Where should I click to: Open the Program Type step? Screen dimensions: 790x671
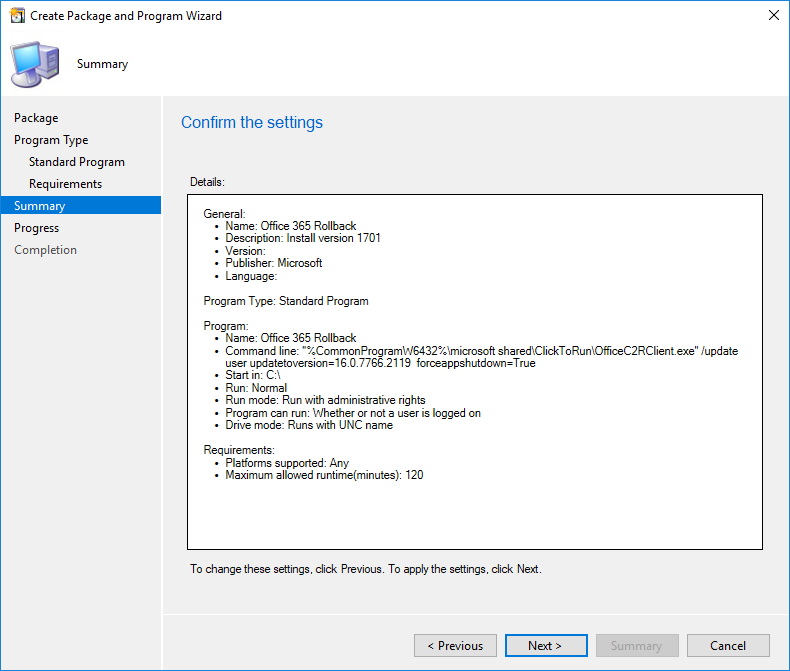pos(51,140)
